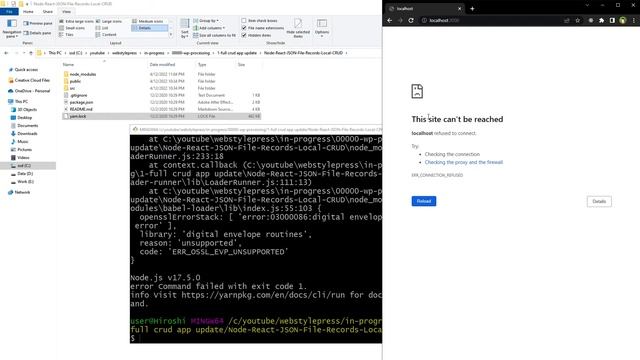Select the yarn.lock file row
Screen dimensions: 640x360
(x=161, y=116)
